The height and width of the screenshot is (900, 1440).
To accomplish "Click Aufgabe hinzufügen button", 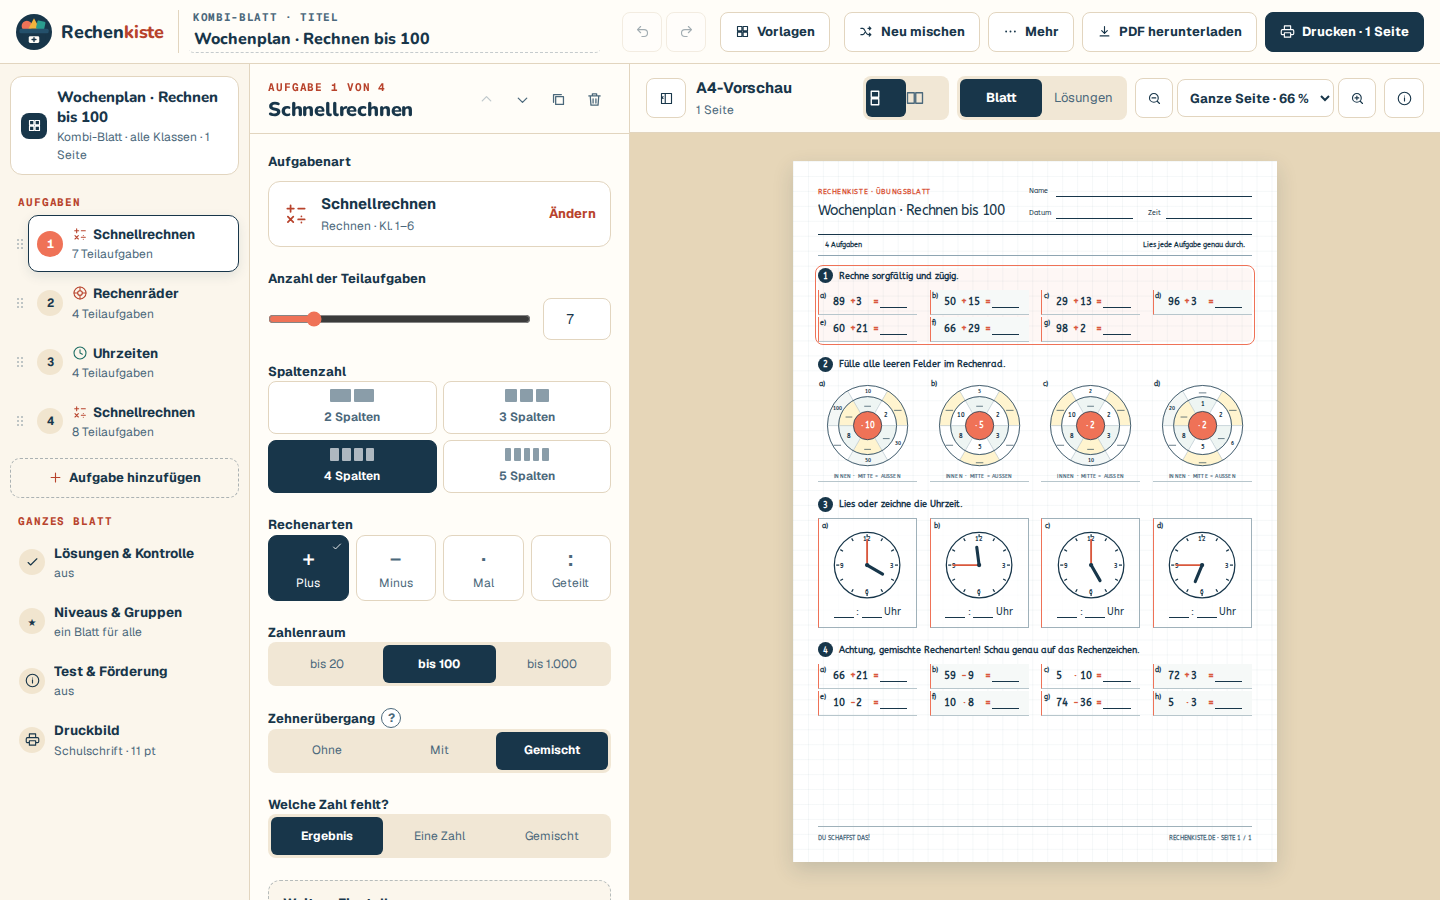I will (x=125, y=477).
